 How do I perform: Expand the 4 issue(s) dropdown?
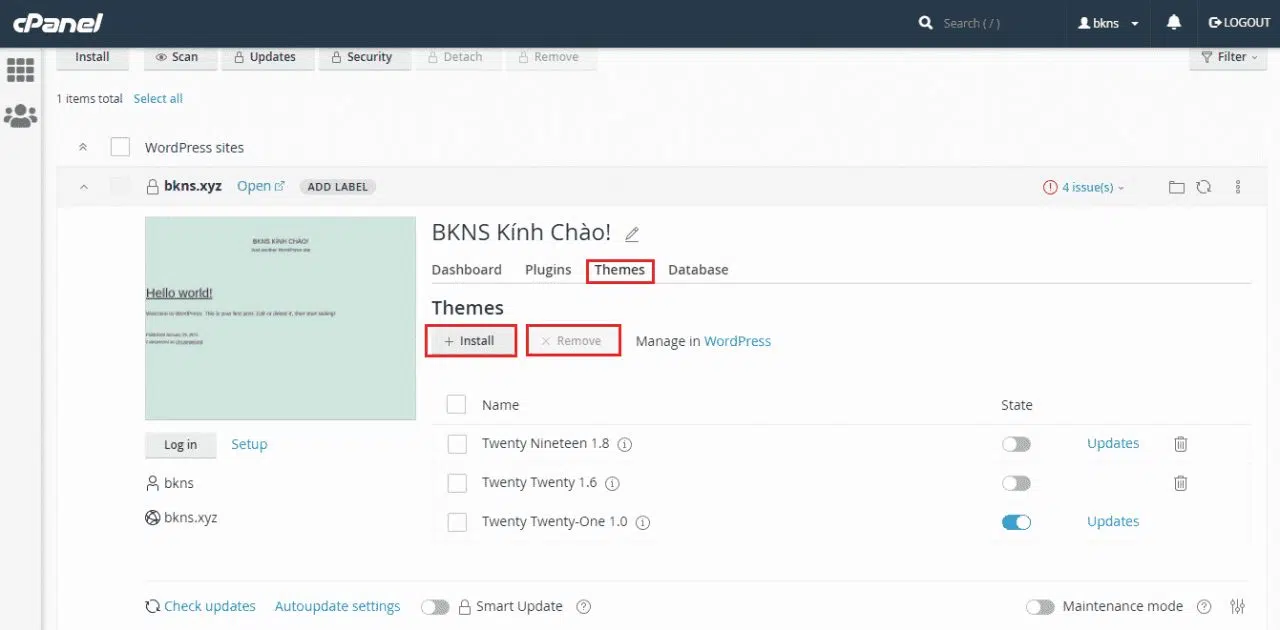1084,187
